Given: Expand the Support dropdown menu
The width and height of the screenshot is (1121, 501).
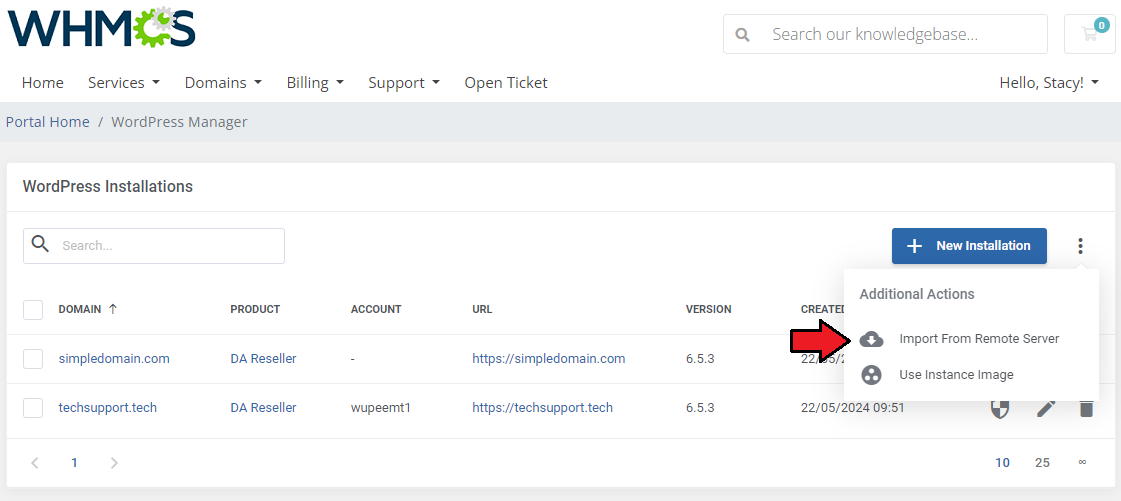Looking at the screenshot, I should (x=404, y=83).
